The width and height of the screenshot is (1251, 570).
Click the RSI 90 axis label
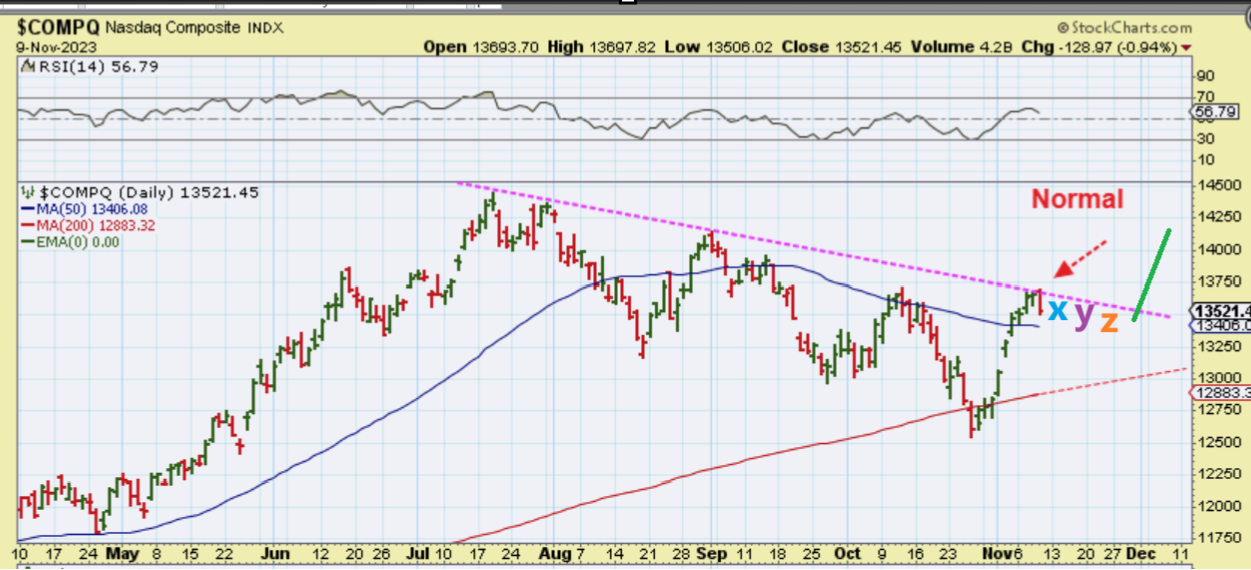(x=1207, y=76)
